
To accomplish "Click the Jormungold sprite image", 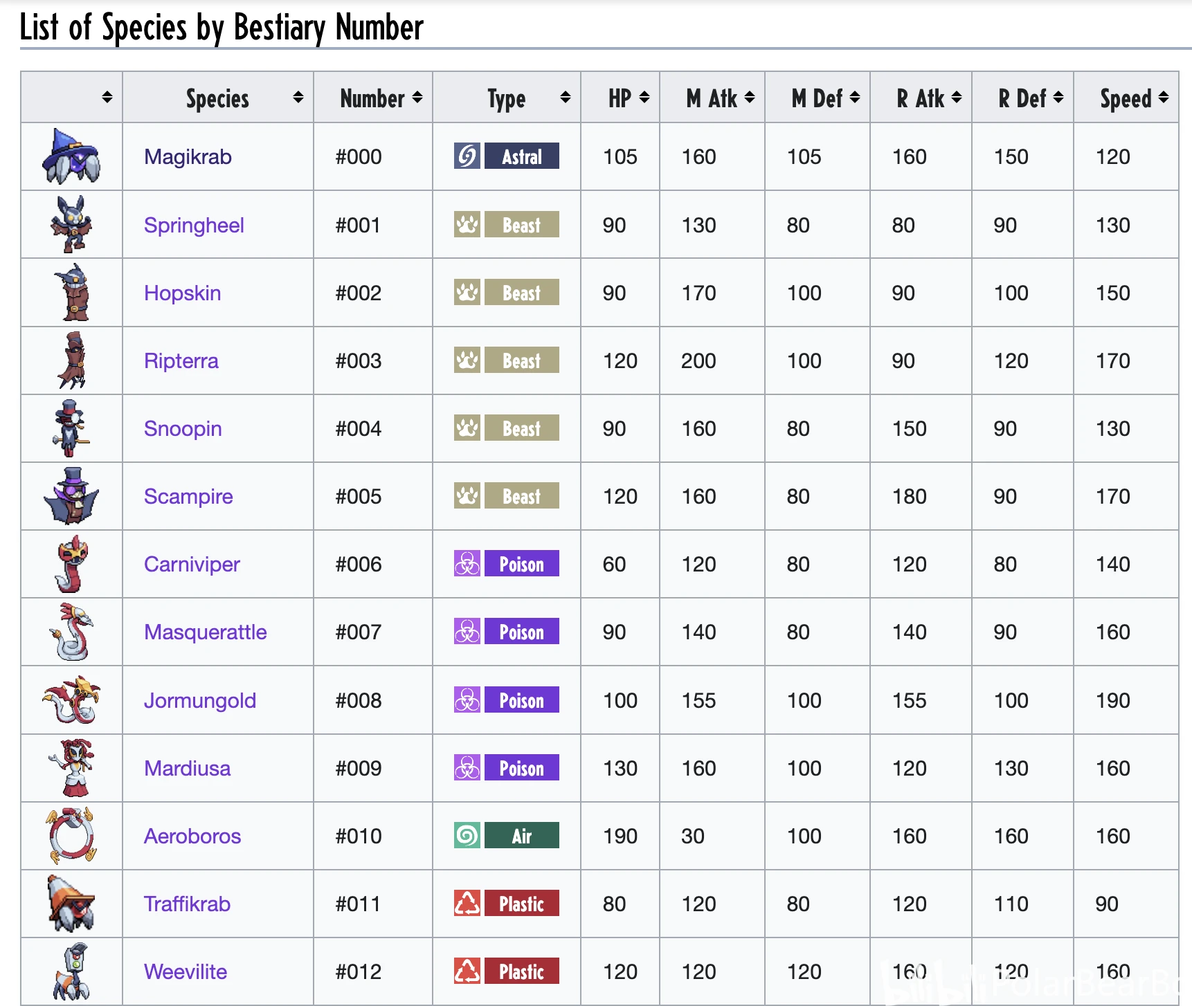I will tap(71, 700).
